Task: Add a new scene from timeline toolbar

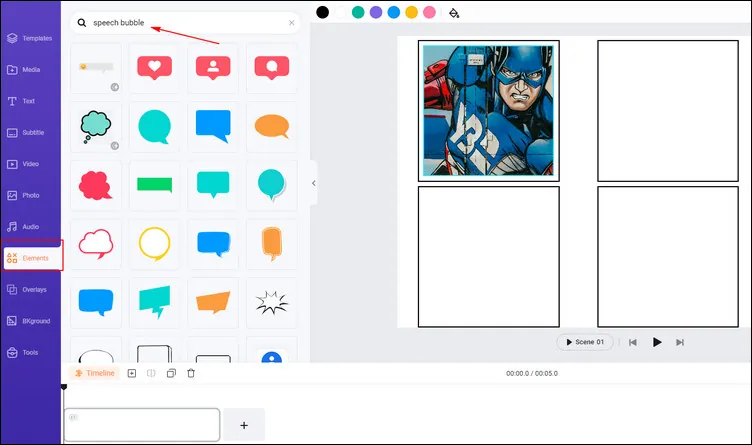Action: (132, 373)
